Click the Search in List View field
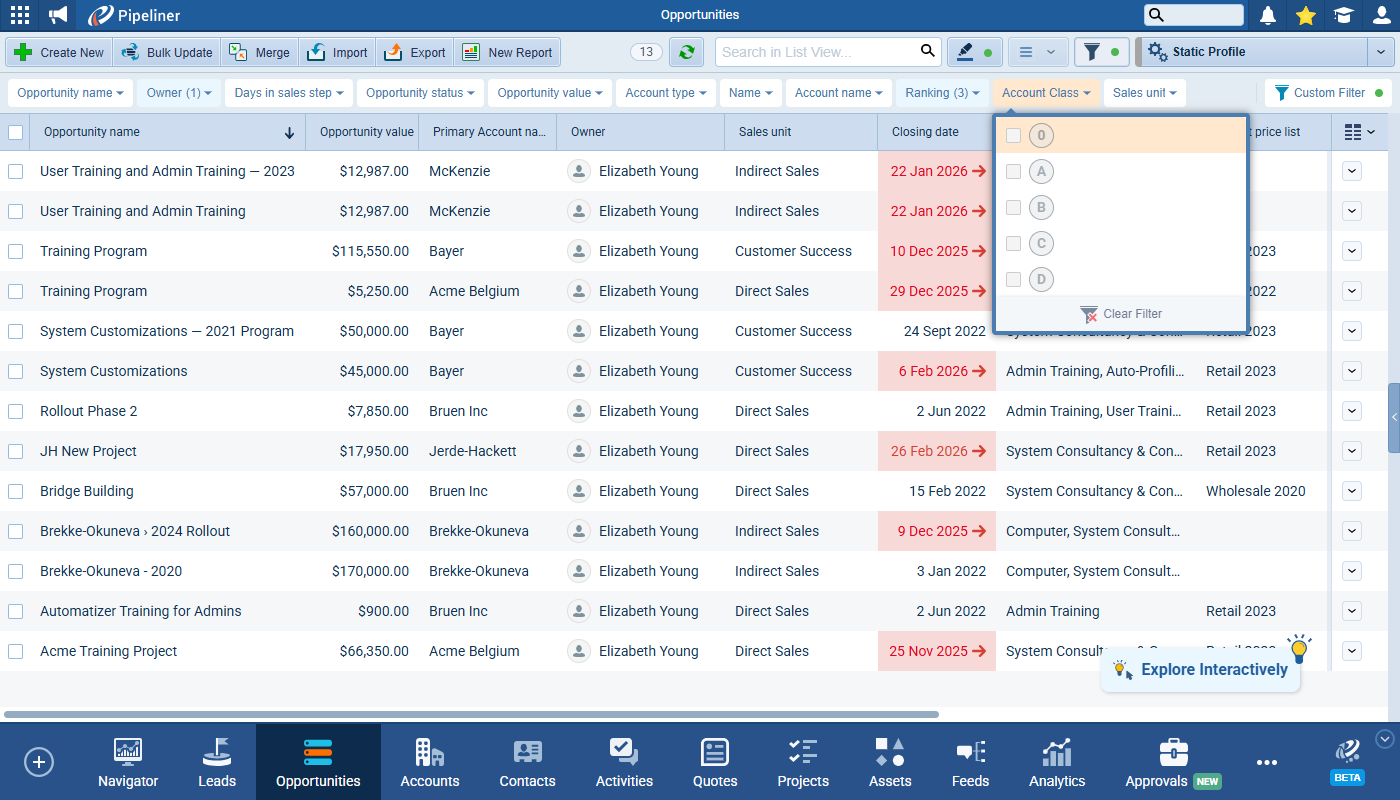 [818, 52]
